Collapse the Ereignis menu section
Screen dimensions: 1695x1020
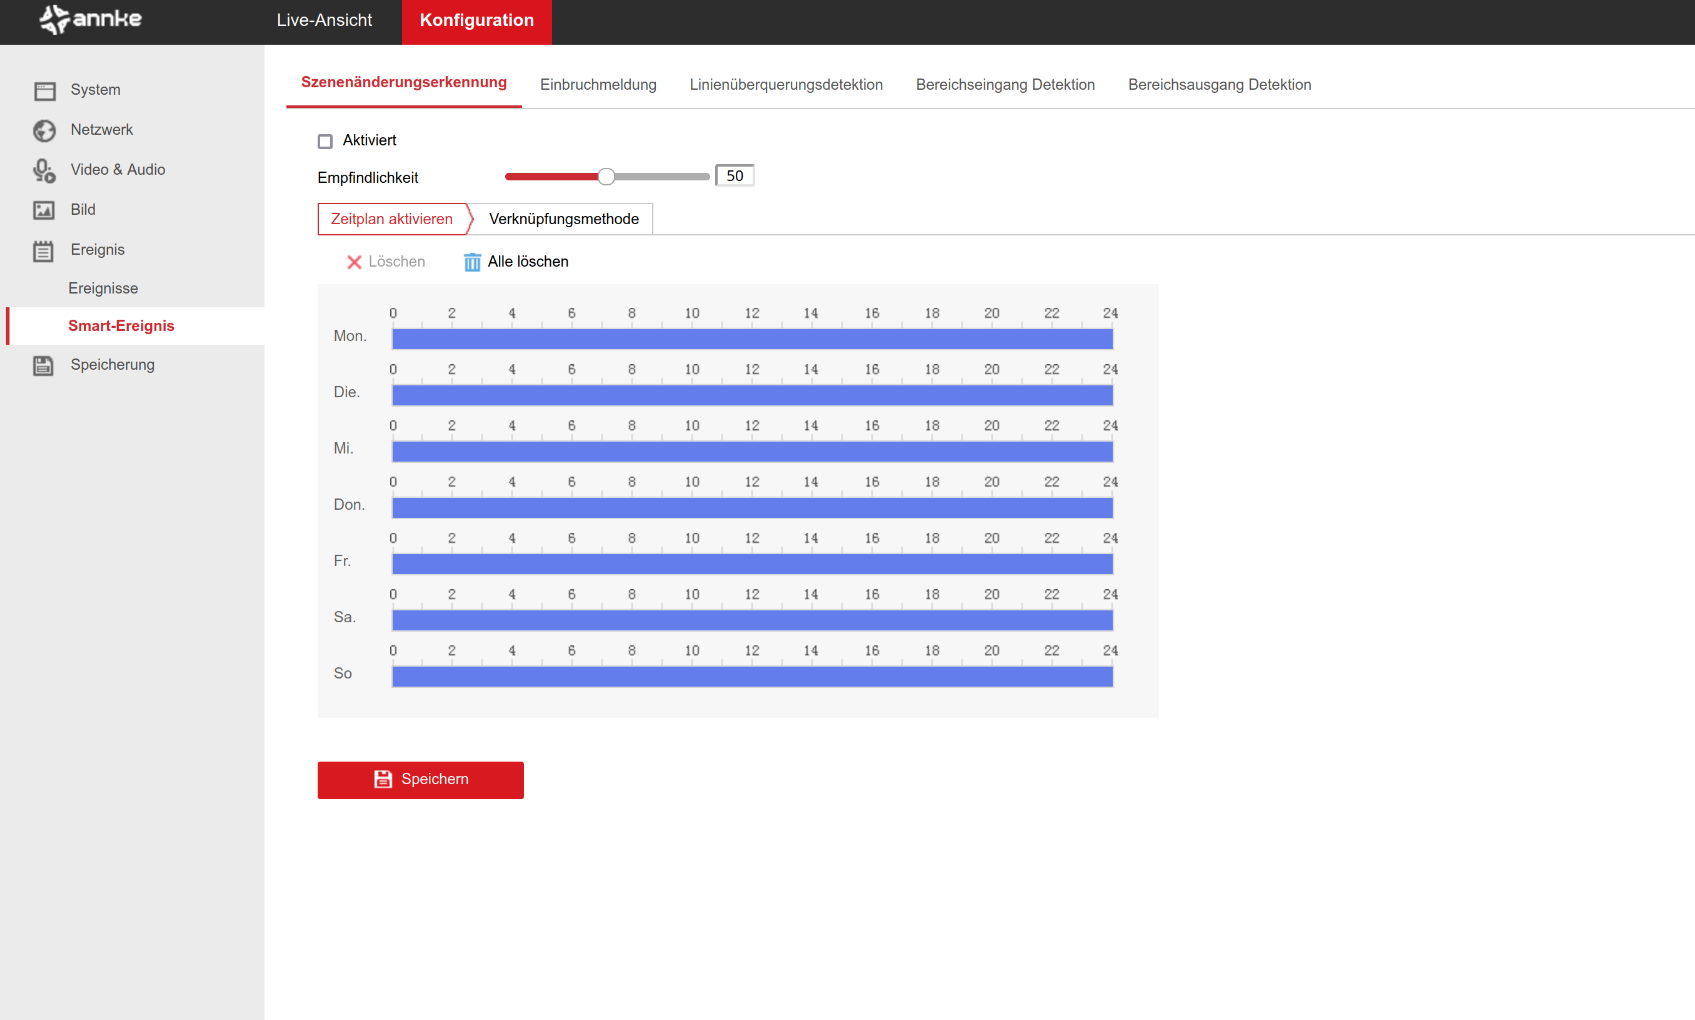tap(97, 250)
